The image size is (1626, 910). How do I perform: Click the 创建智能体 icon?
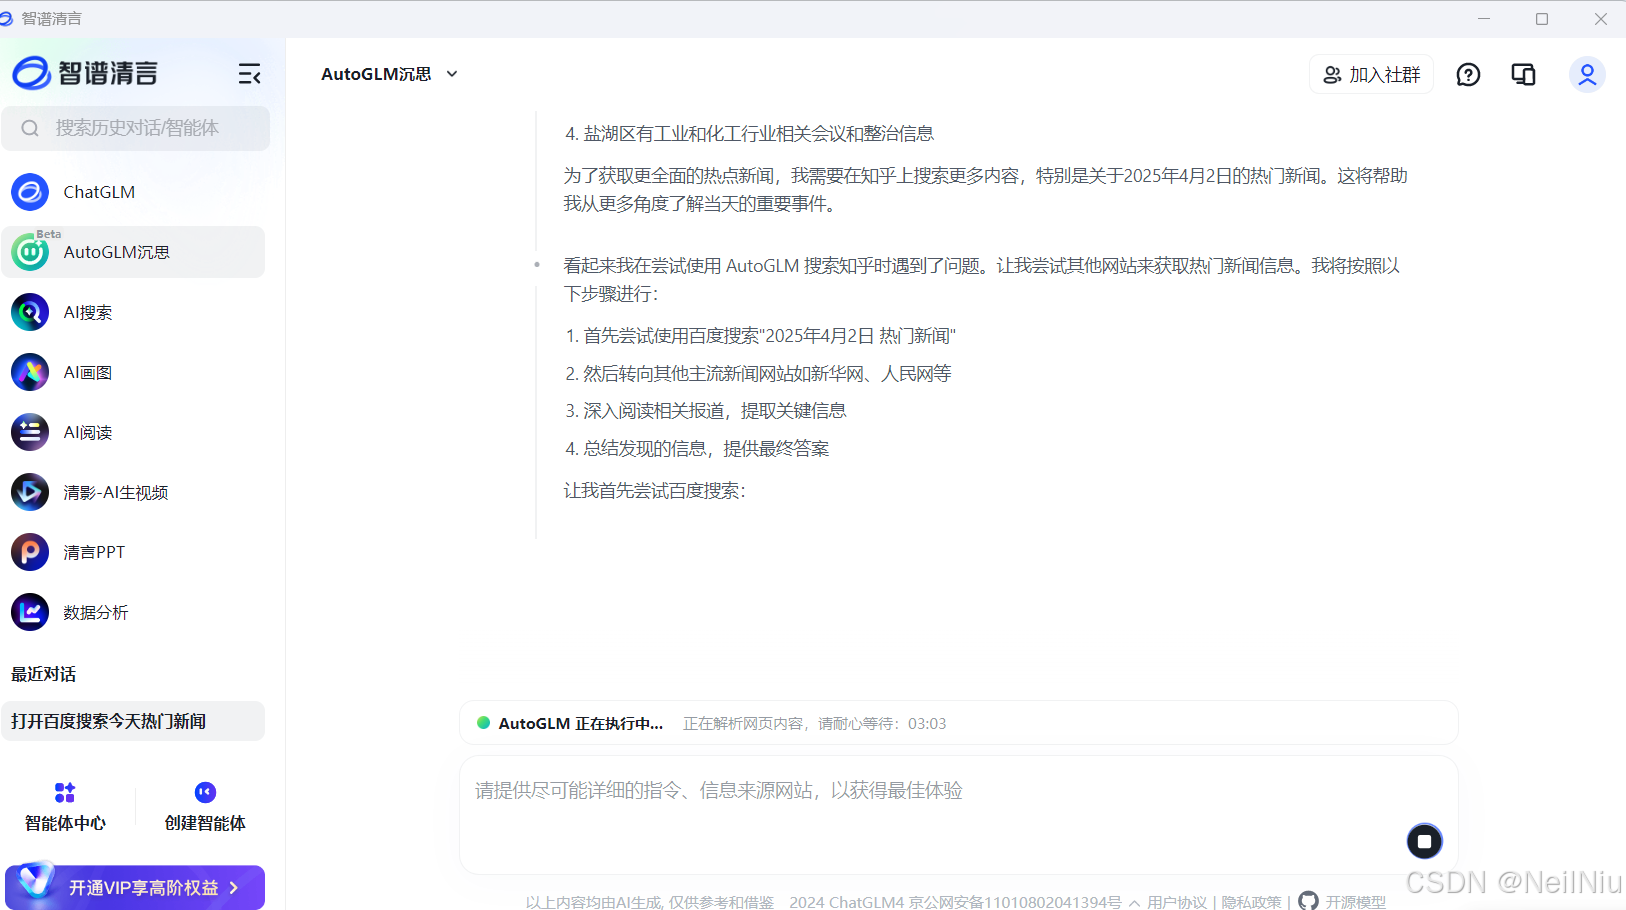205,792
